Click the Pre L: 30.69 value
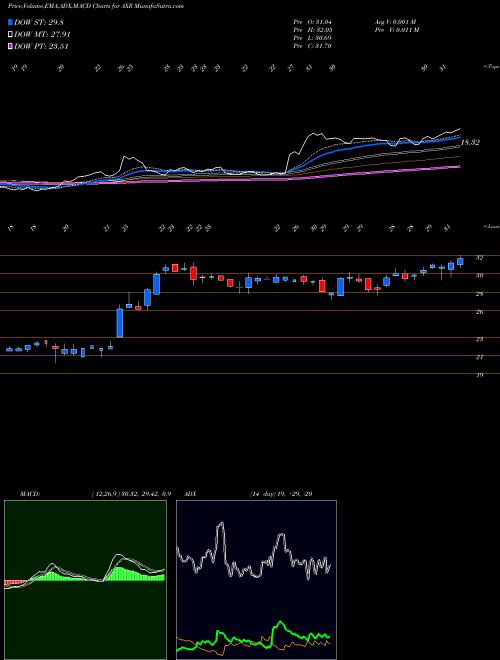Viewport: 500px width, 660px height. click(312, 38)
